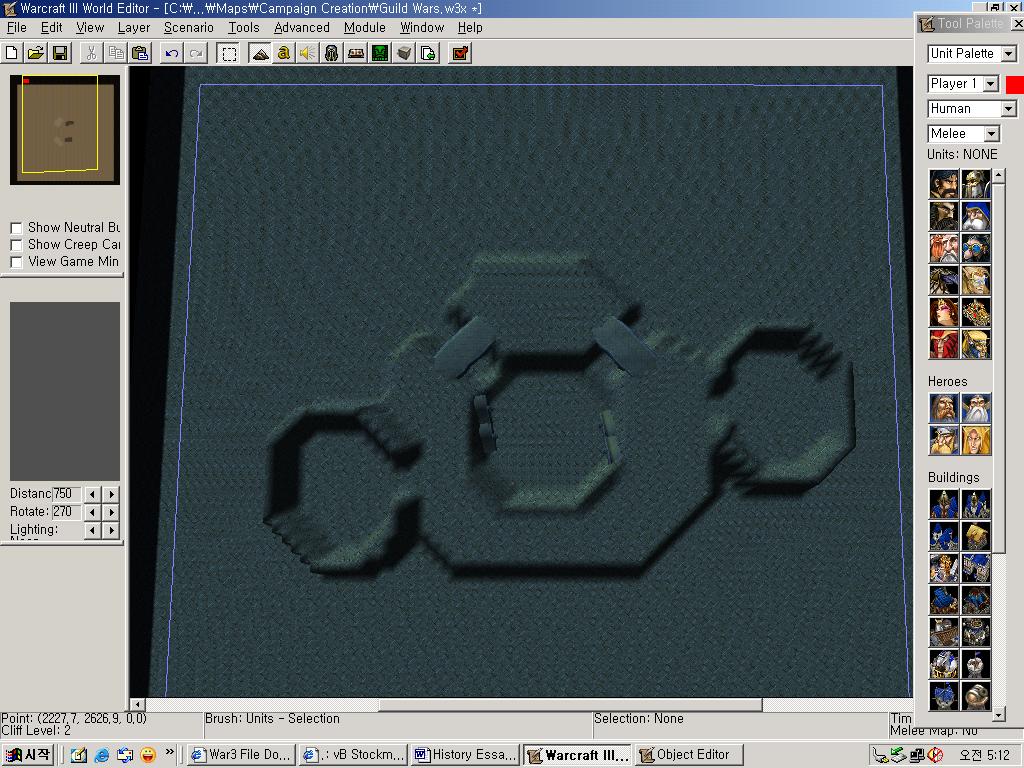
Task: Switch to the vB Stockm... browser window
Action: 354,755
